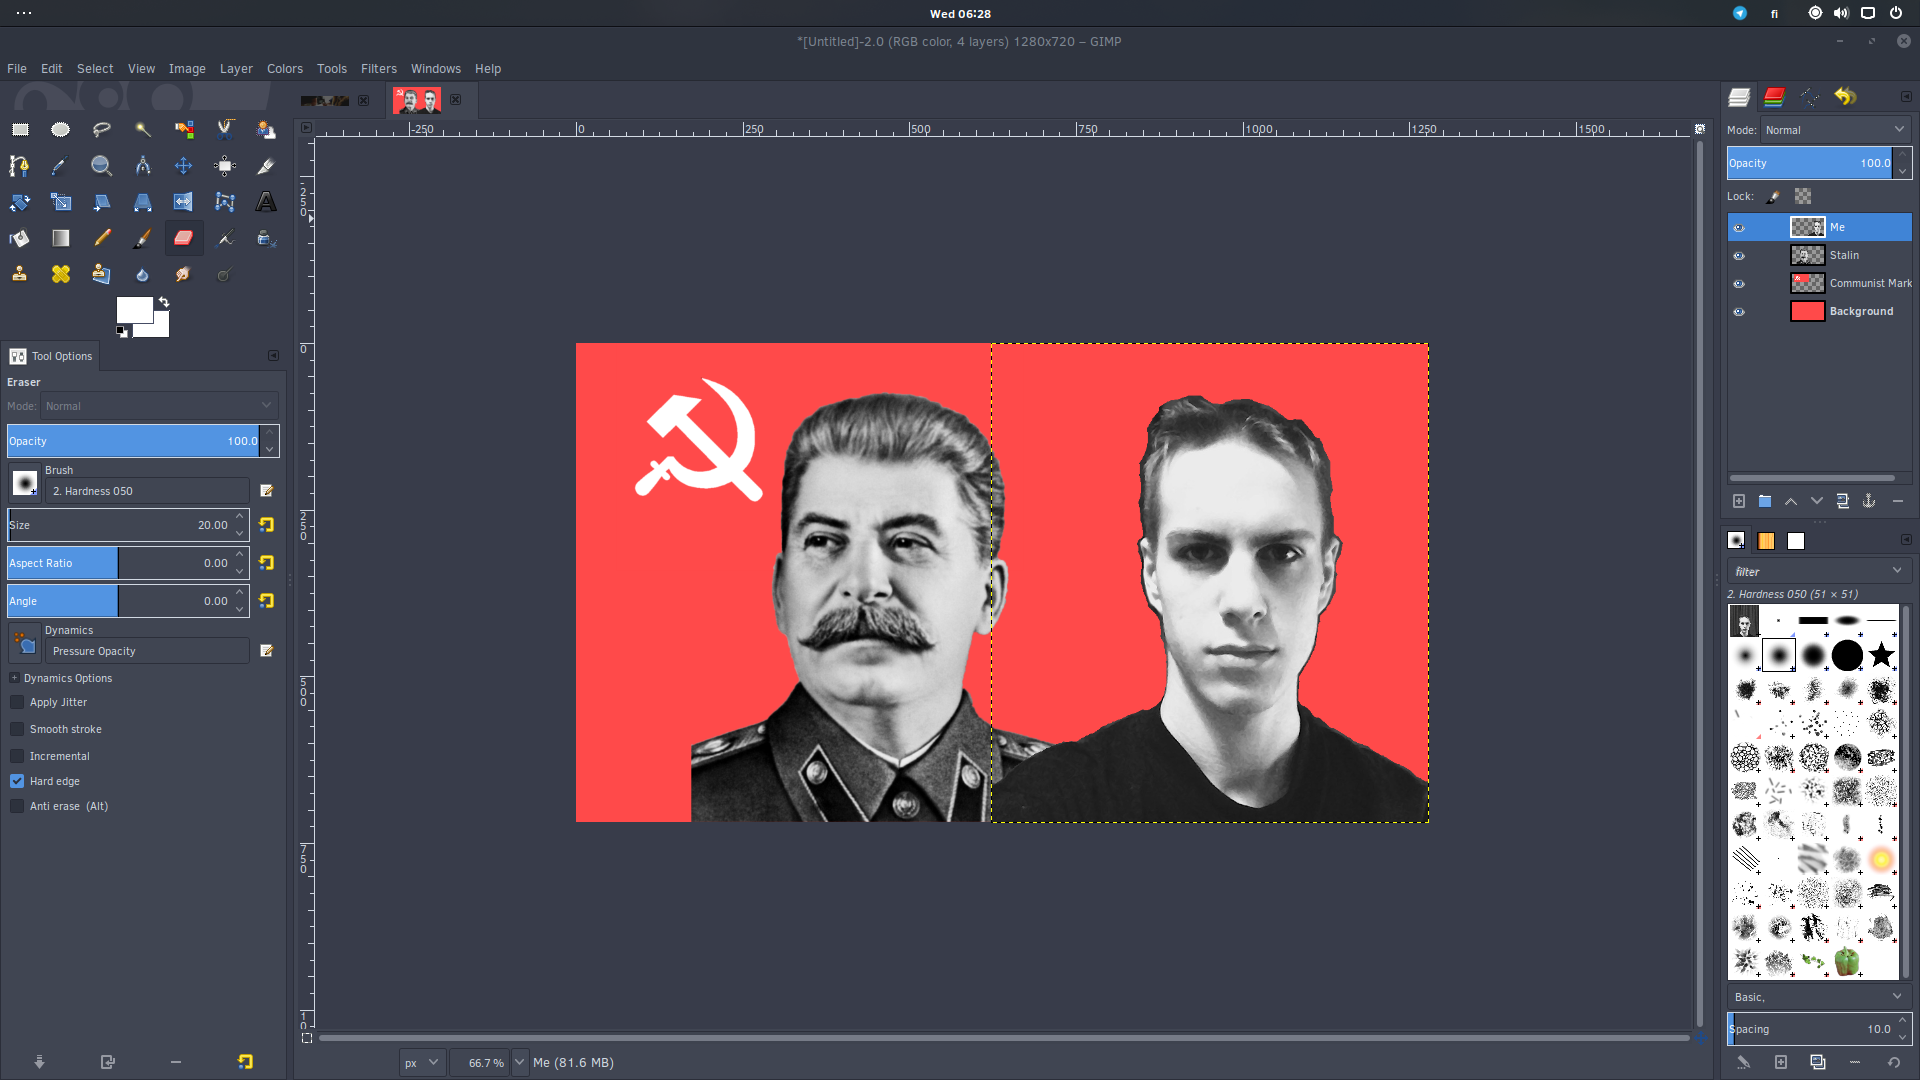Select the Ellipse Select tool
Viewport: 1920px width, 1080px height.
pos(61,129)
